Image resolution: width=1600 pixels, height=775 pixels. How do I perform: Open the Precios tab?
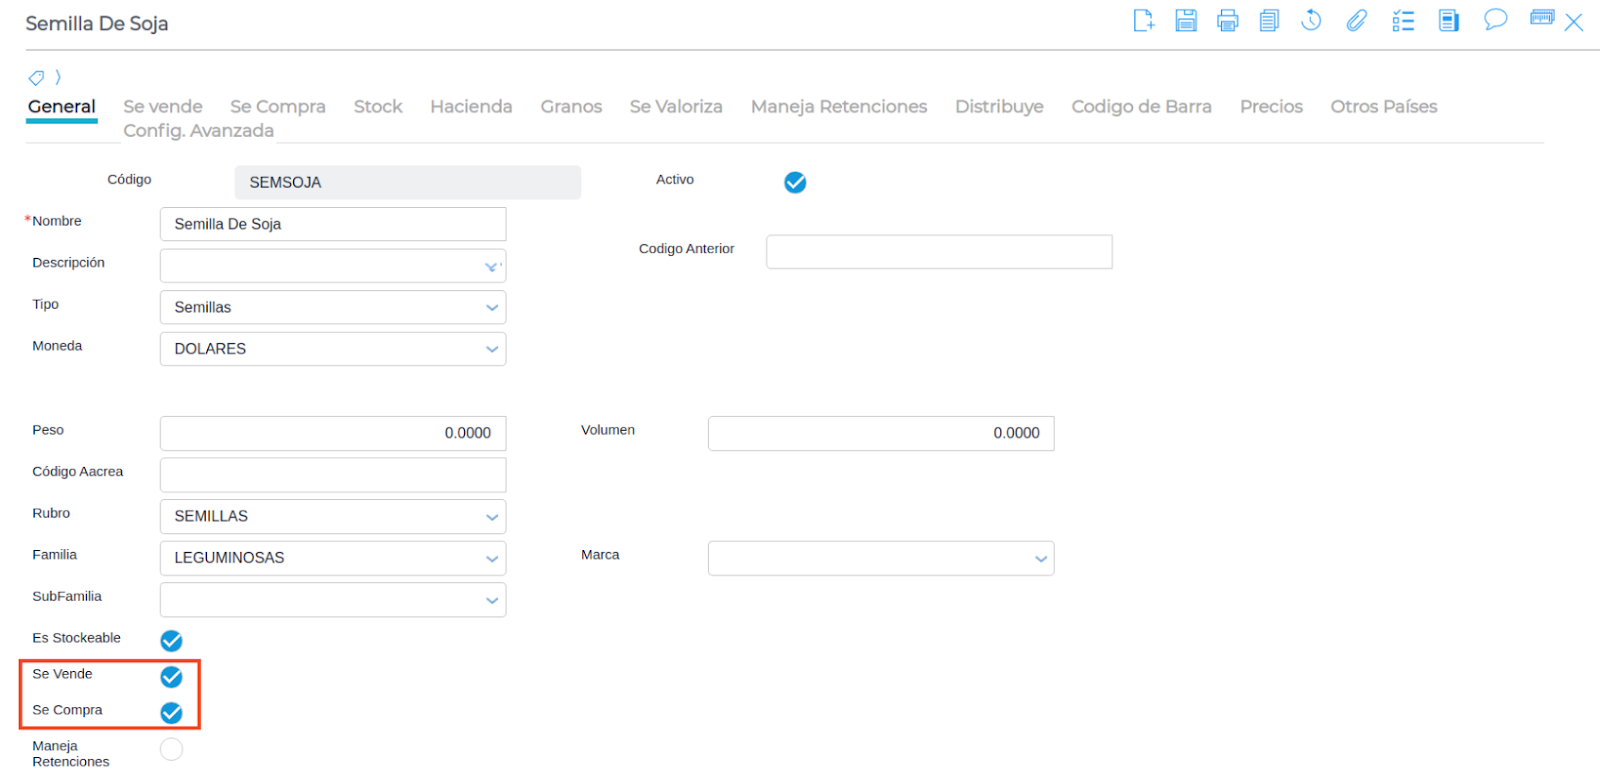tap(1271, 107)
